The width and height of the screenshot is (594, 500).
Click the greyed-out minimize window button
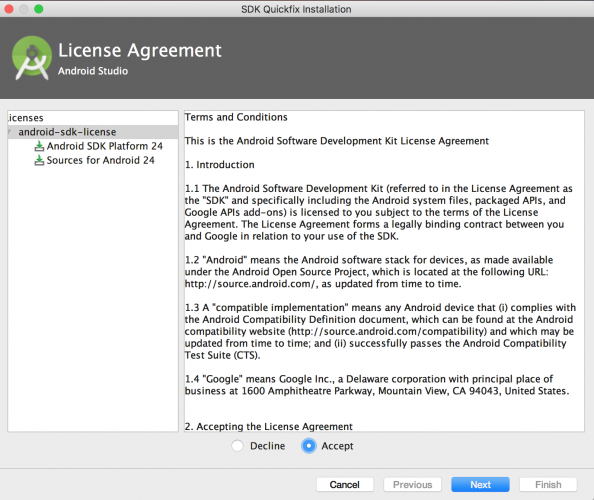[x=24, y=9]
